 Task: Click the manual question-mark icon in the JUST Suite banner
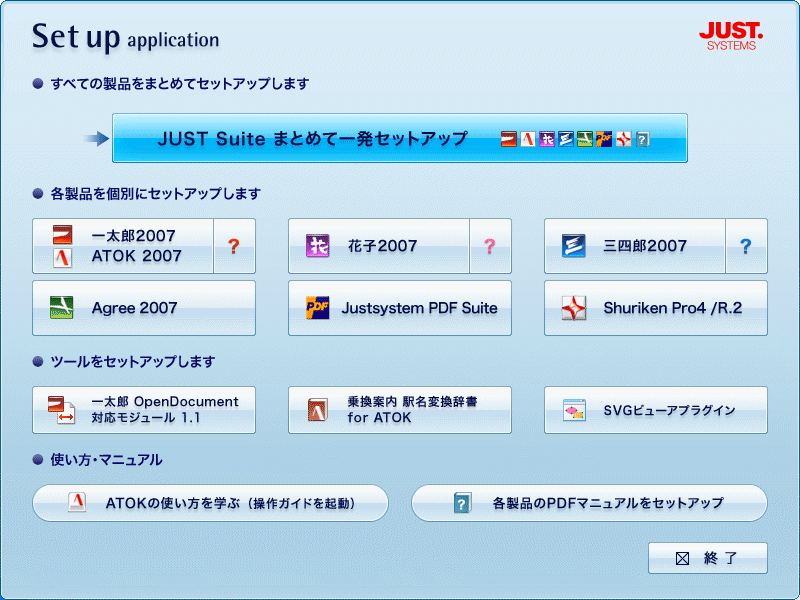pos(643,139)
